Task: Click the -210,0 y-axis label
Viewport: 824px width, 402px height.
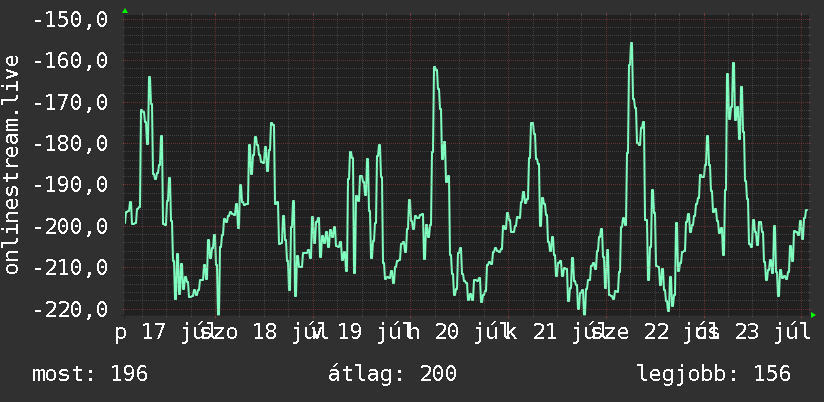Action: coord(70,267)
